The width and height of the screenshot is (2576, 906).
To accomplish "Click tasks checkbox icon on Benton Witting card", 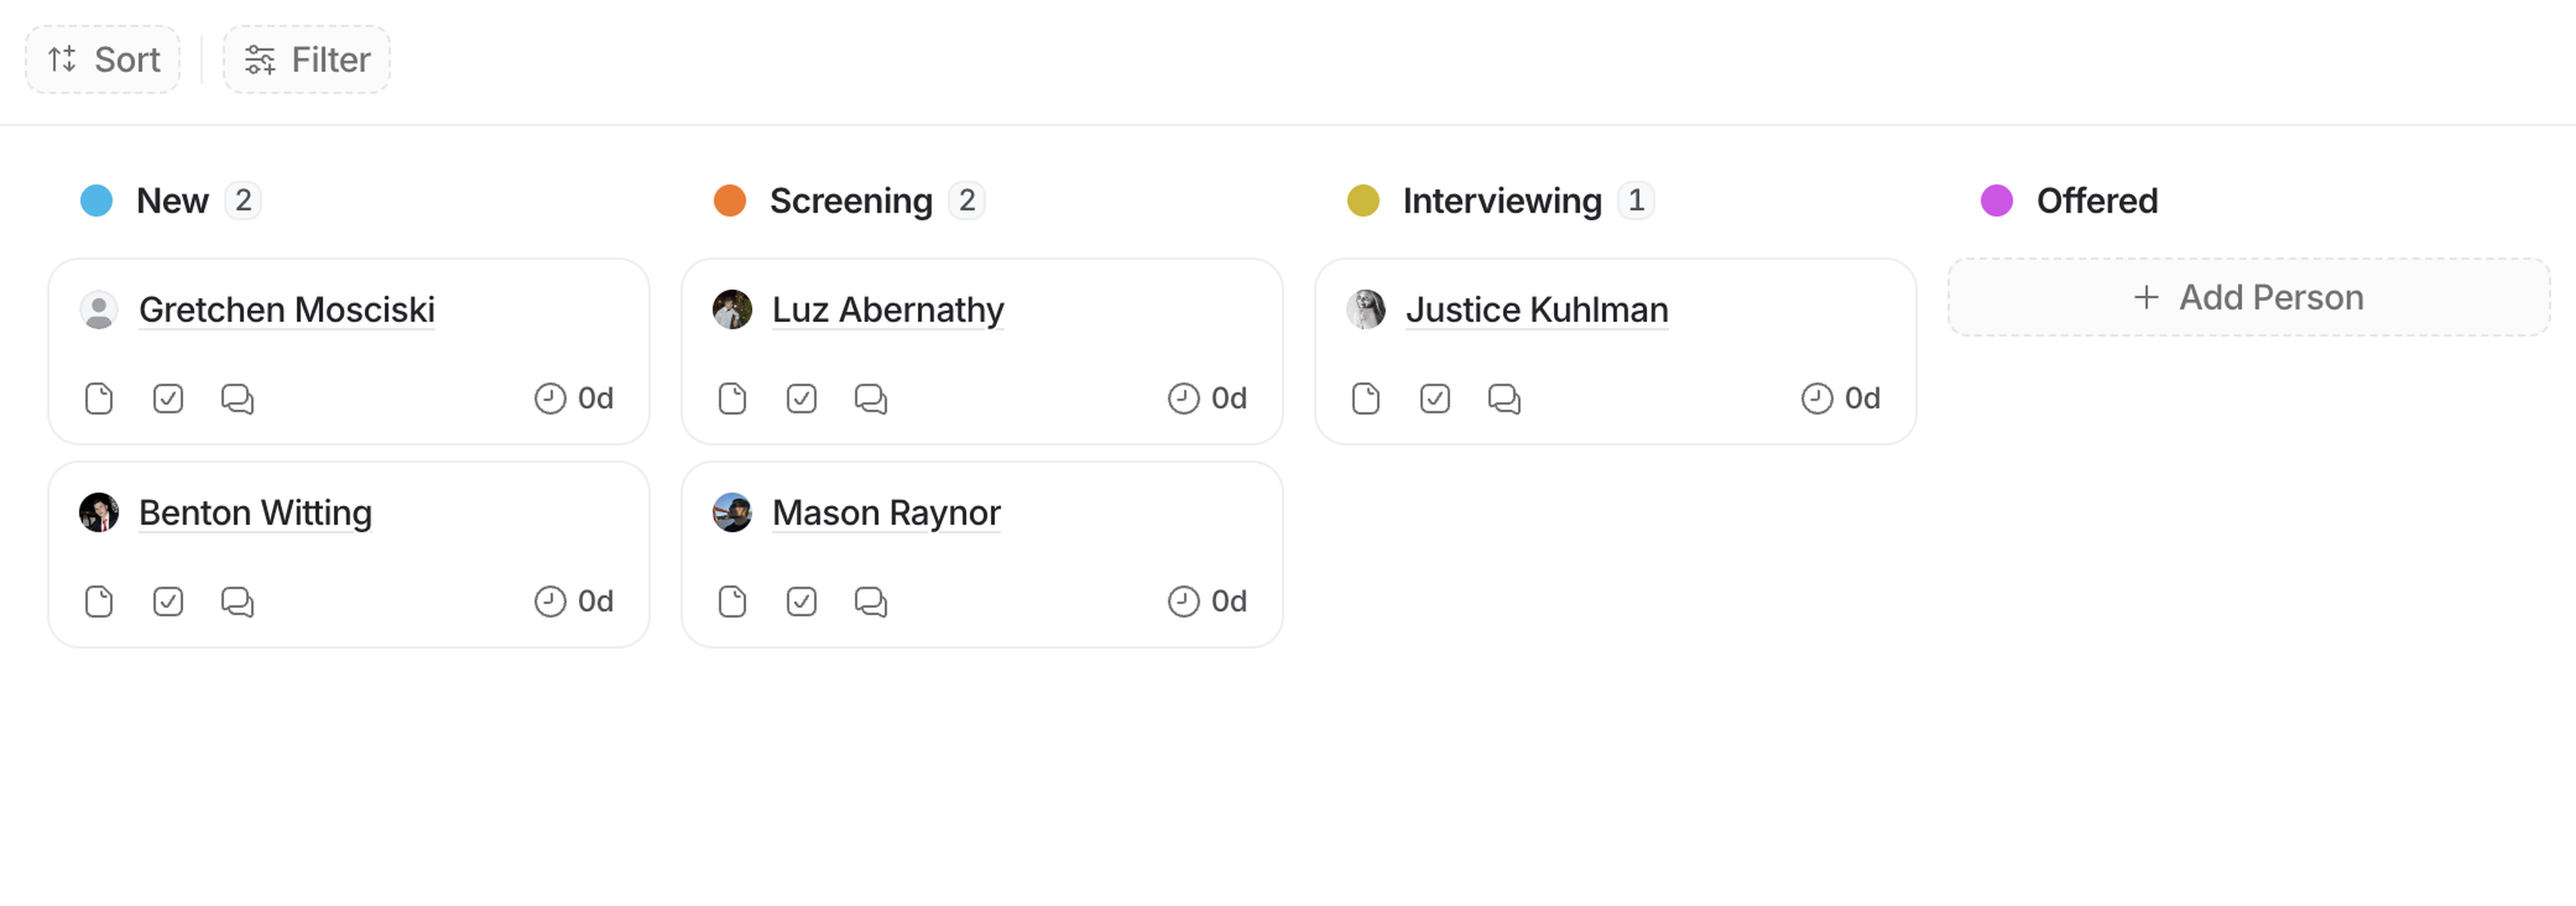I will 168,602.
